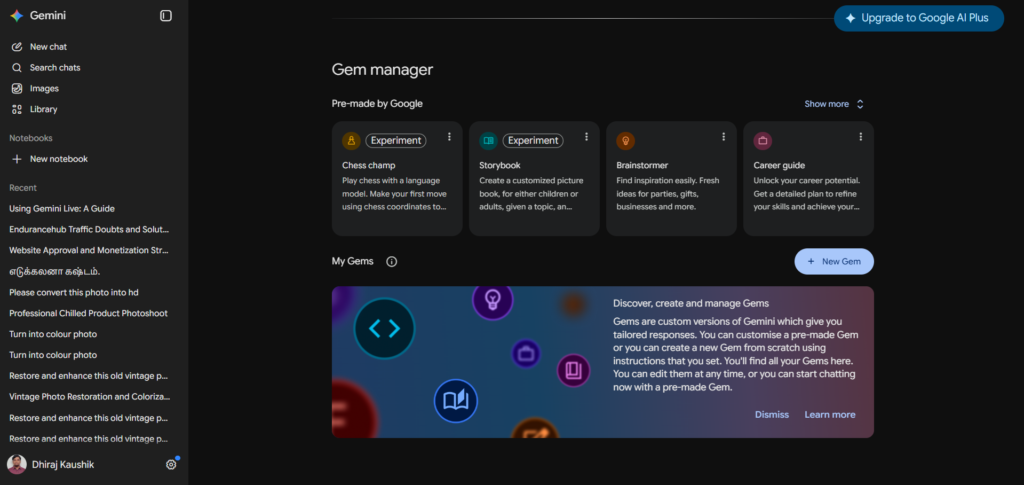Click the Library sidebar icon

pyautogui.click(x=17, y=110)
